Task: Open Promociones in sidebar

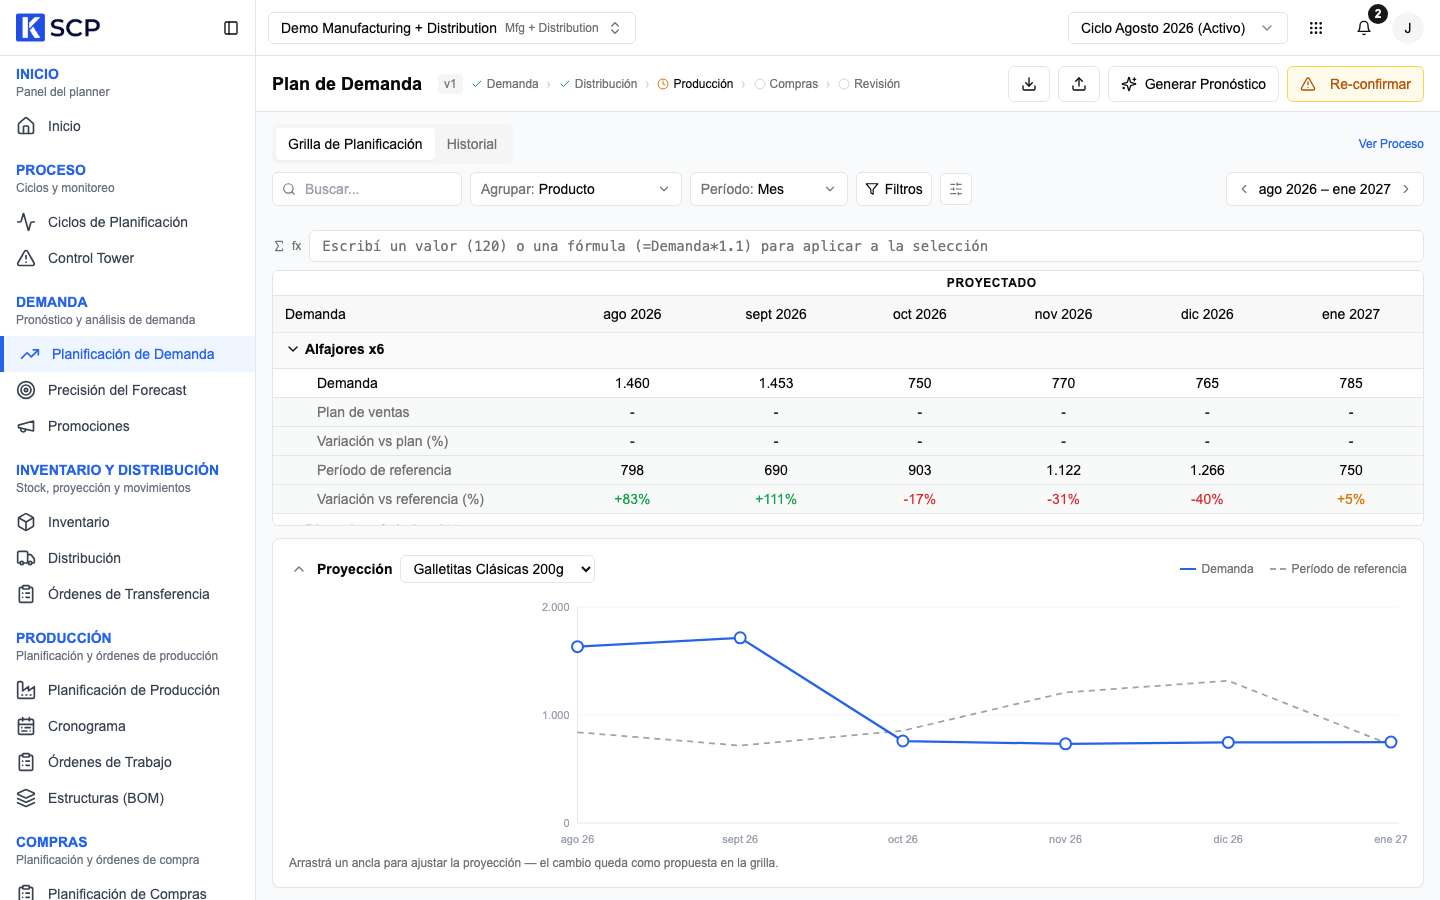Action: click(x=128, y=426)
